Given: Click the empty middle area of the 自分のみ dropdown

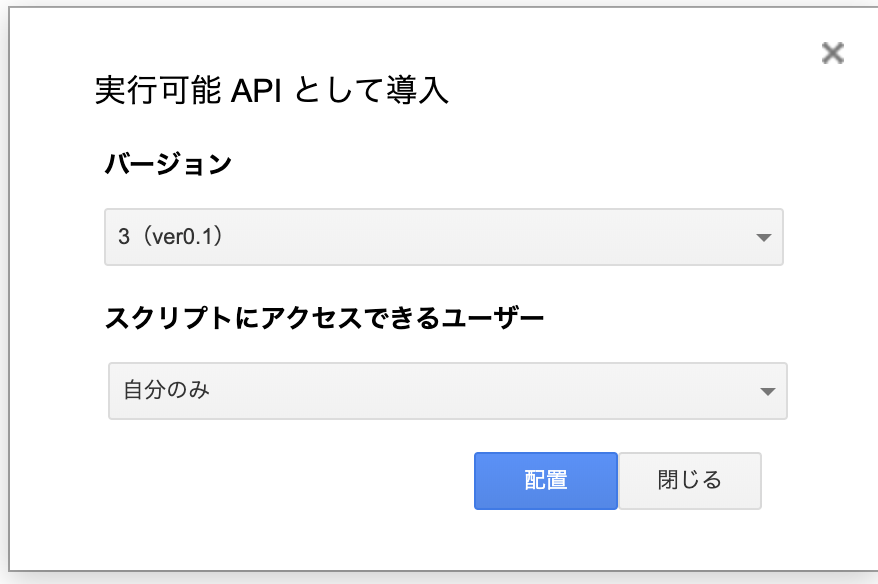Looking at the screenshot, I should pyautogui.click(x=484, y=391).
